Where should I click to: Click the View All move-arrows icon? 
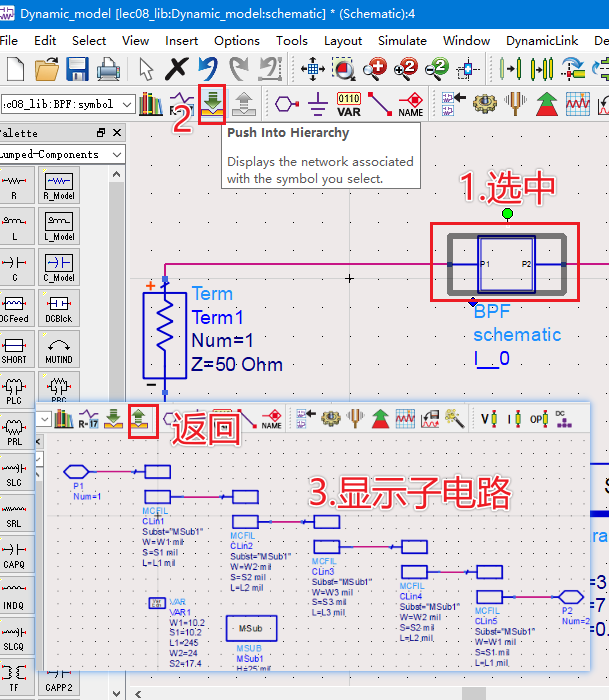click(313, 69)
